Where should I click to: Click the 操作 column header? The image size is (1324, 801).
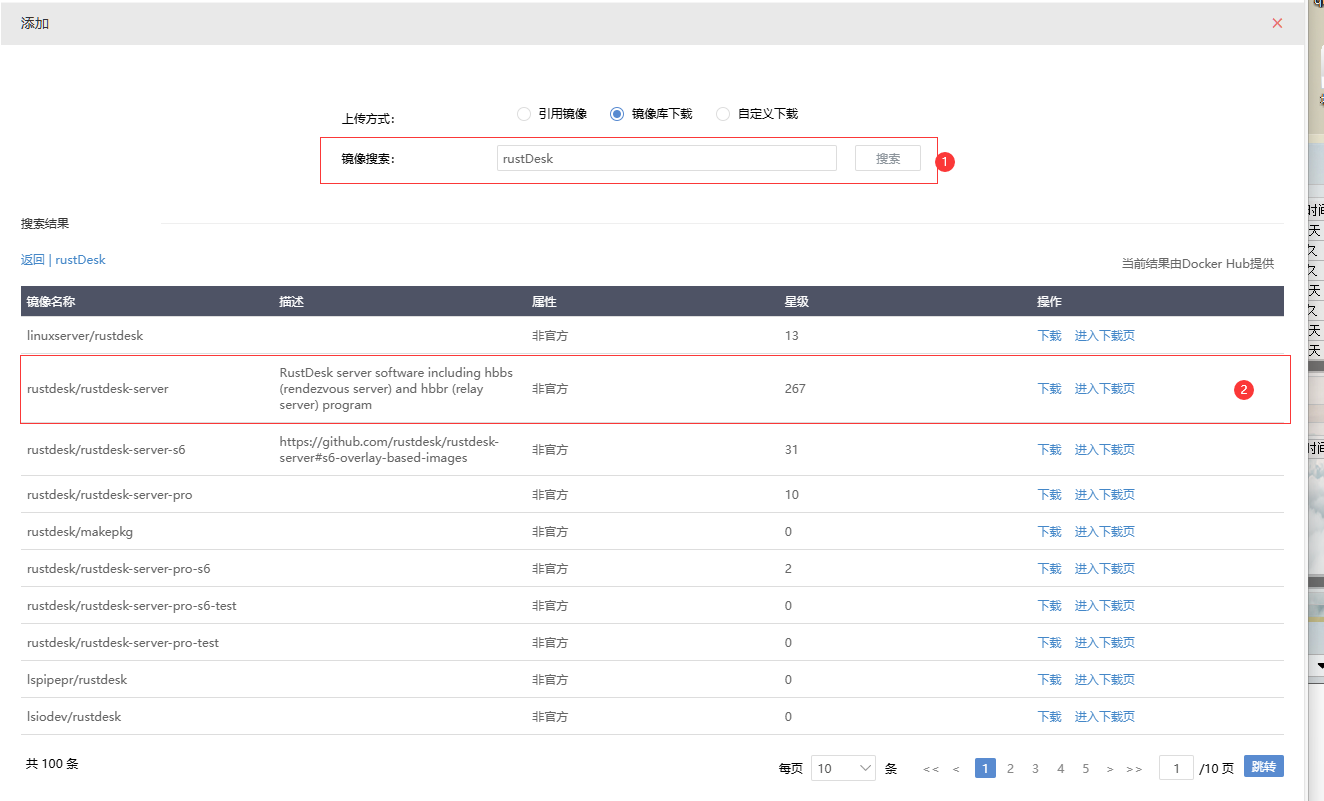click(x=1049, y=302)
